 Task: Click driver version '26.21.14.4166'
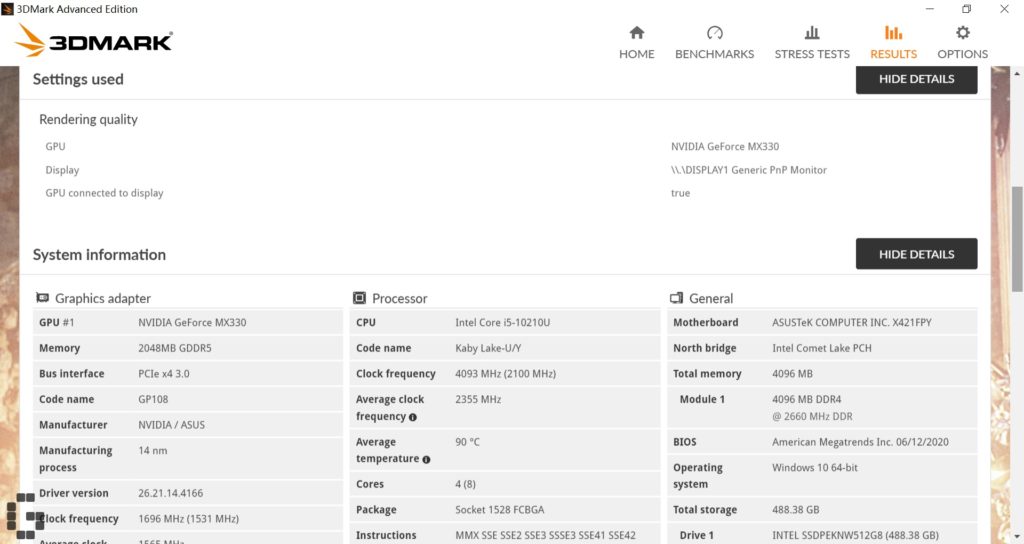click(x=170, y=493)
